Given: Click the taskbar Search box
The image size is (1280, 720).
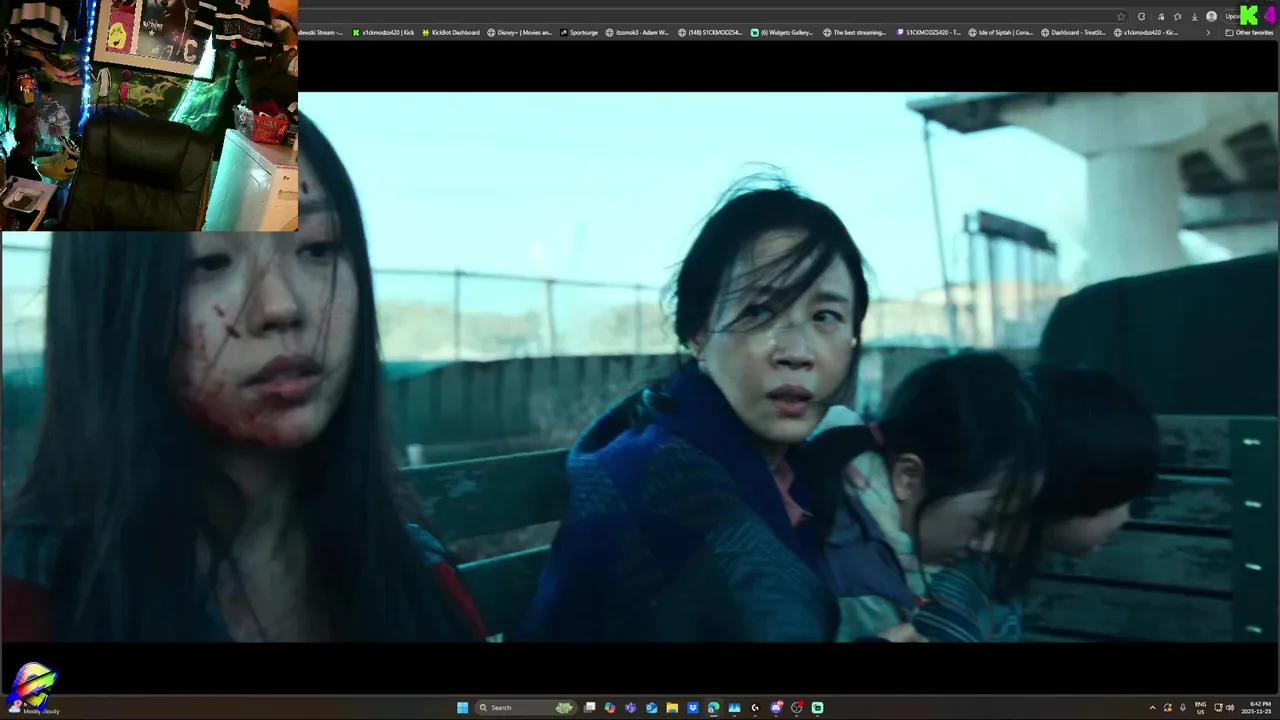Looking at the screenshot, I should click(526, 708).
